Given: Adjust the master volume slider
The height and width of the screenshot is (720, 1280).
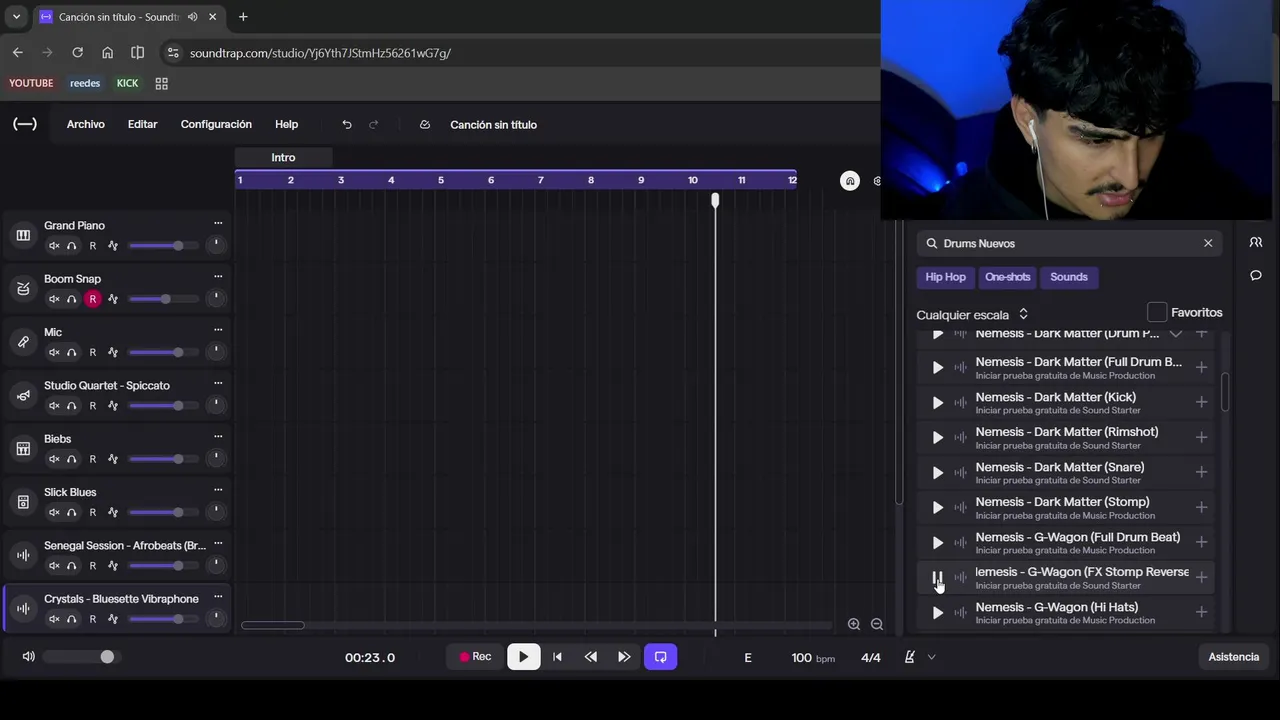Looking at the screenshot, I should coord(80,657).
